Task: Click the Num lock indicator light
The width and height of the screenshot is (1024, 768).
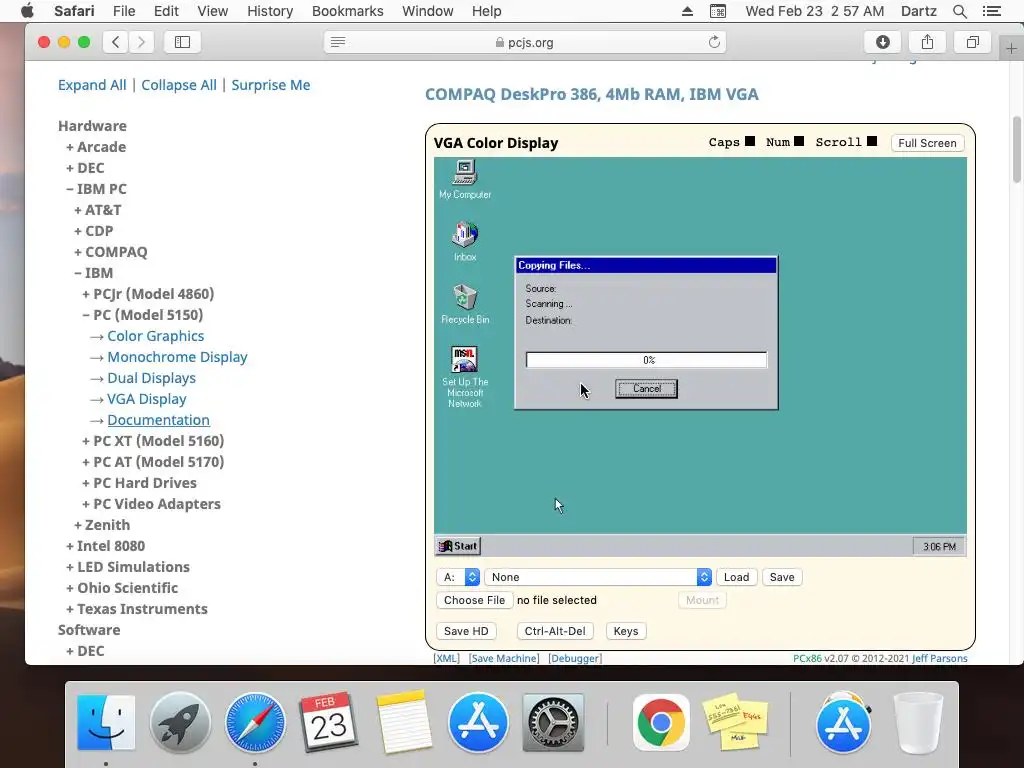Action: (x=799, y=141)
